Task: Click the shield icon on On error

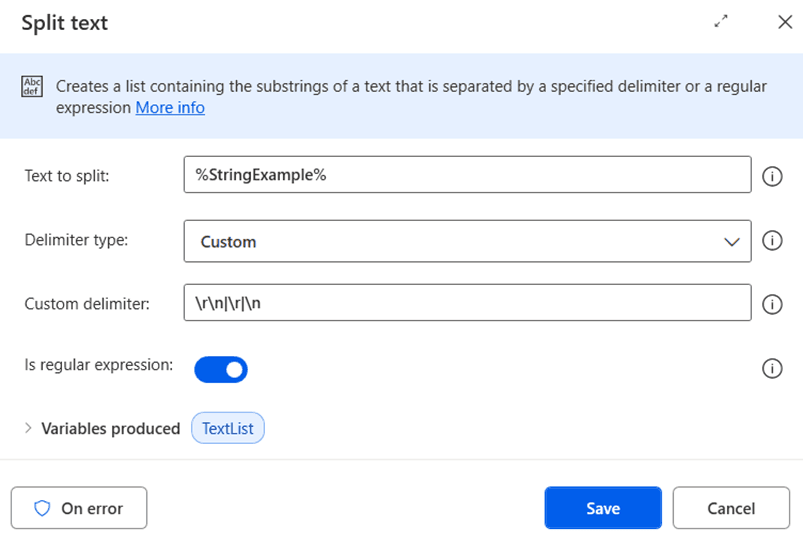Action: pos(42,508)
